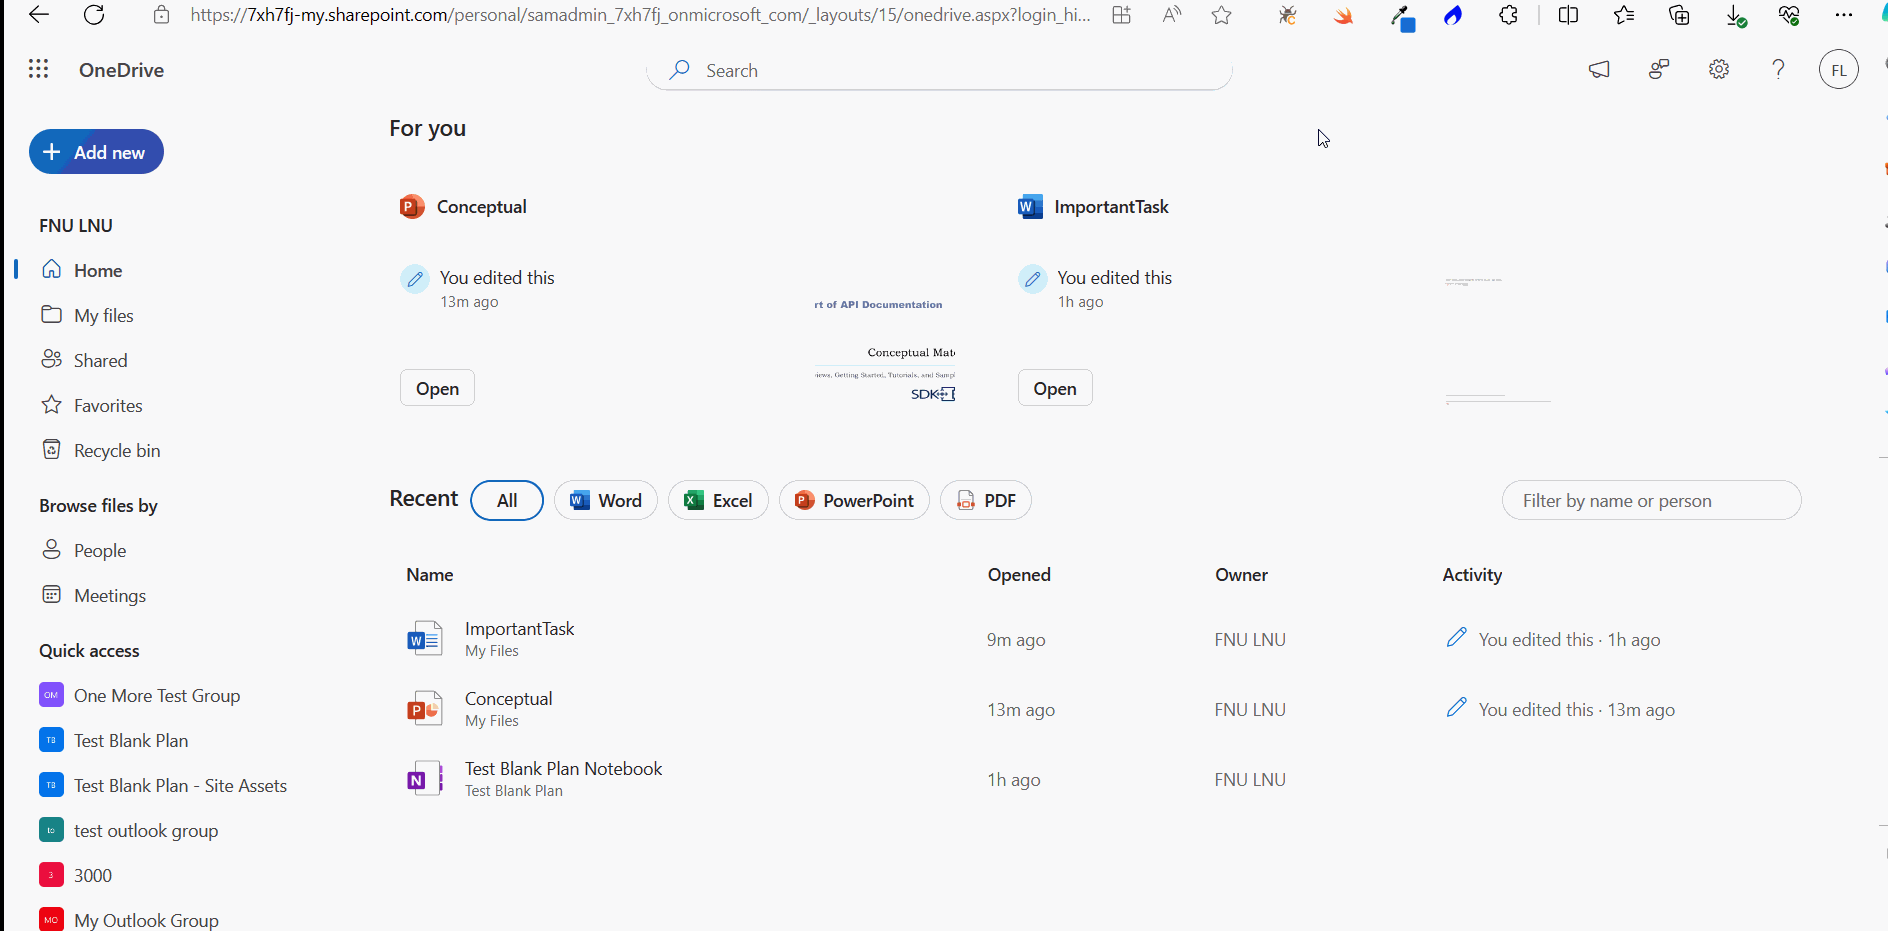Image resolution: width=1888 pixels, height=931 pixels.
Task: Click the Activity column header
Action: click(1472, 575)
